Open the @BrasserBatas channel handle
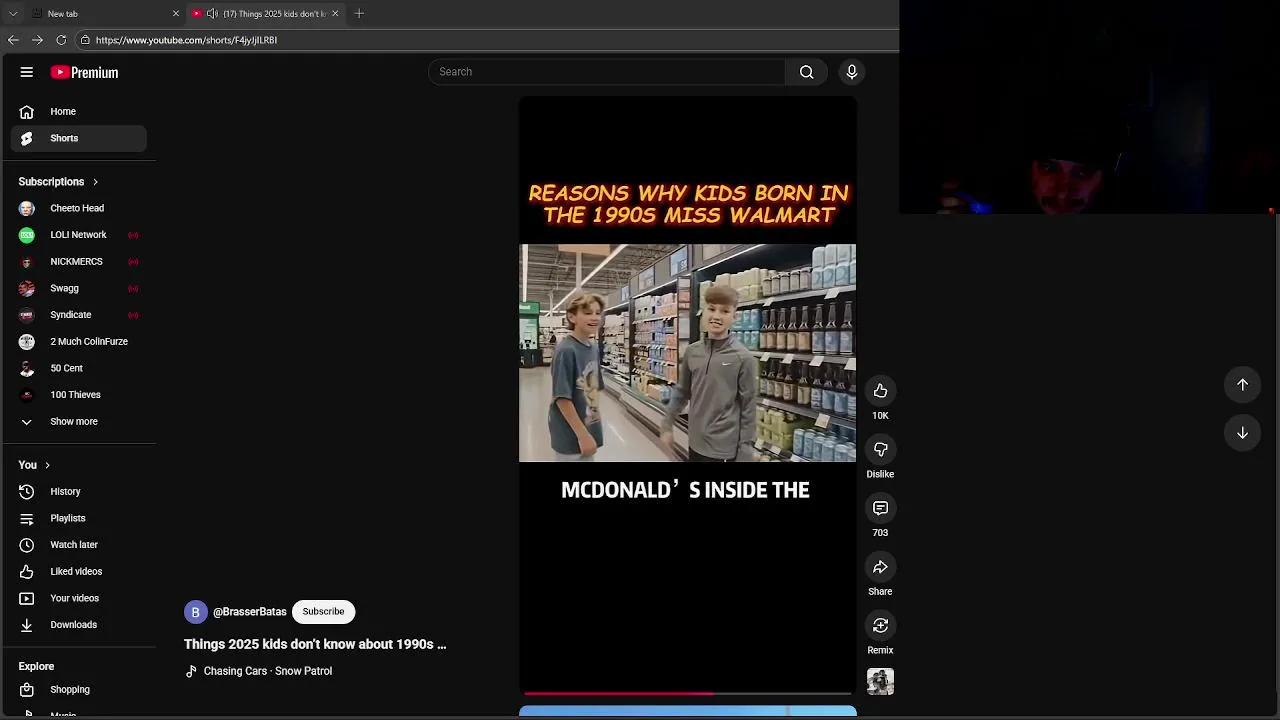This screenshot has width=1280, height=720. click(x=250, y=612)
